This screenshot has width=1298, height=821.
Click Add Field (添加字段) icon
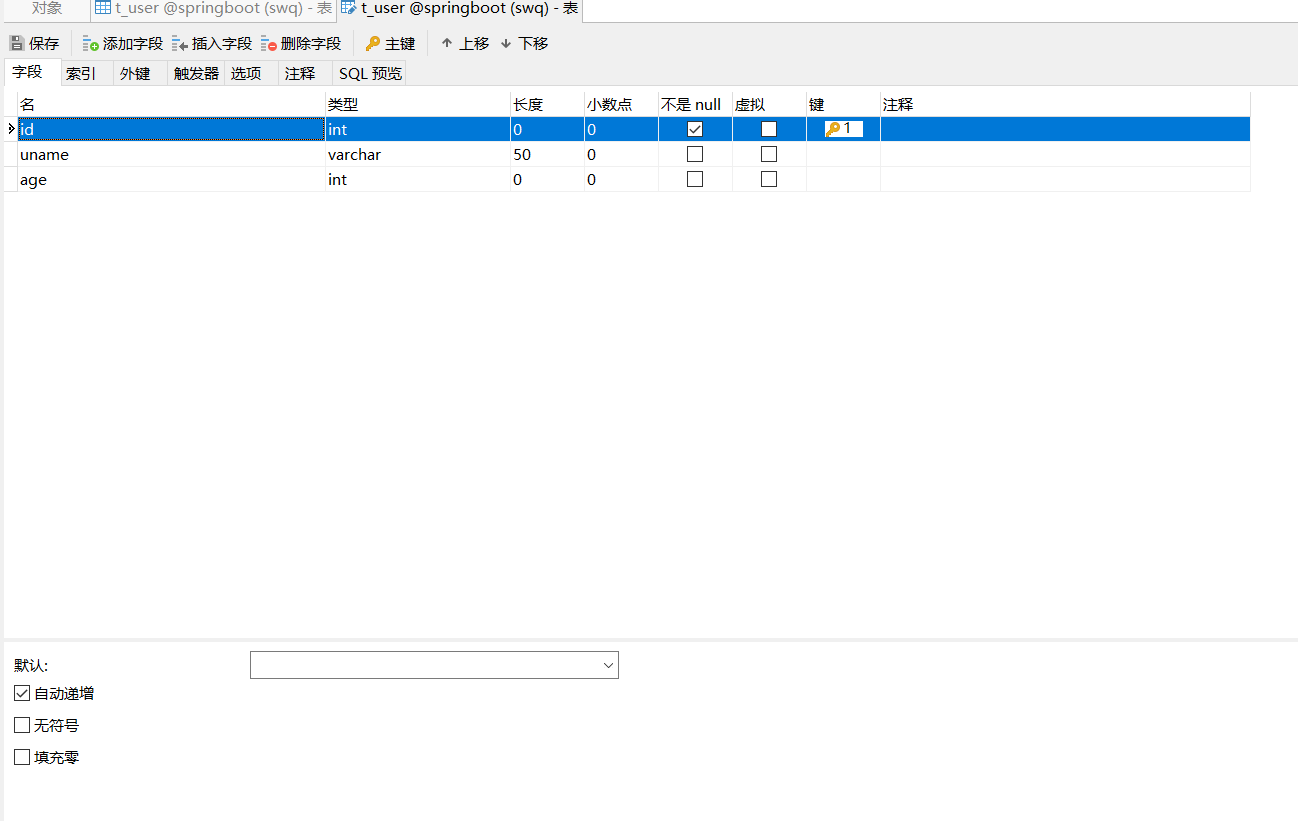pos(90,44)
